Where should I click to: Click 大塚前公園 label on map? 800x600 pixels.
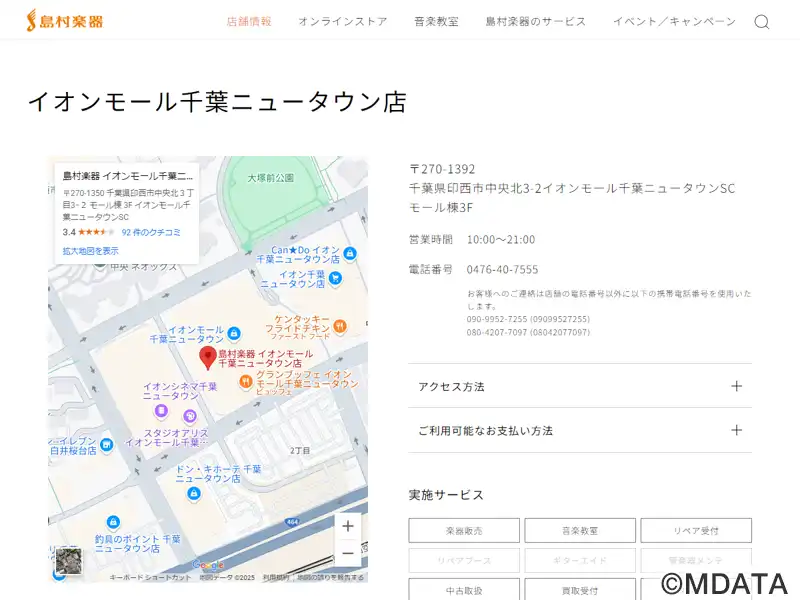(270, 178)
